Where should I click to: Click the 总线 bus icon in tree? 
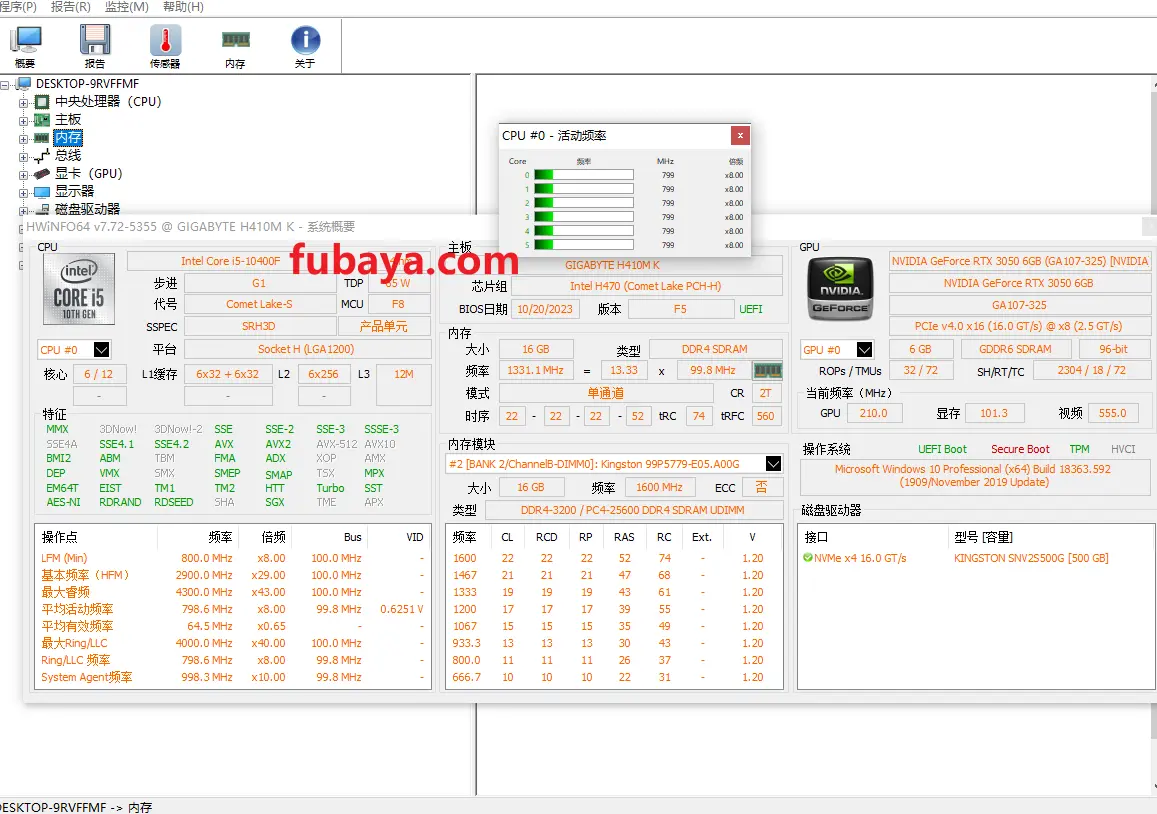click(x=43, y=156)
